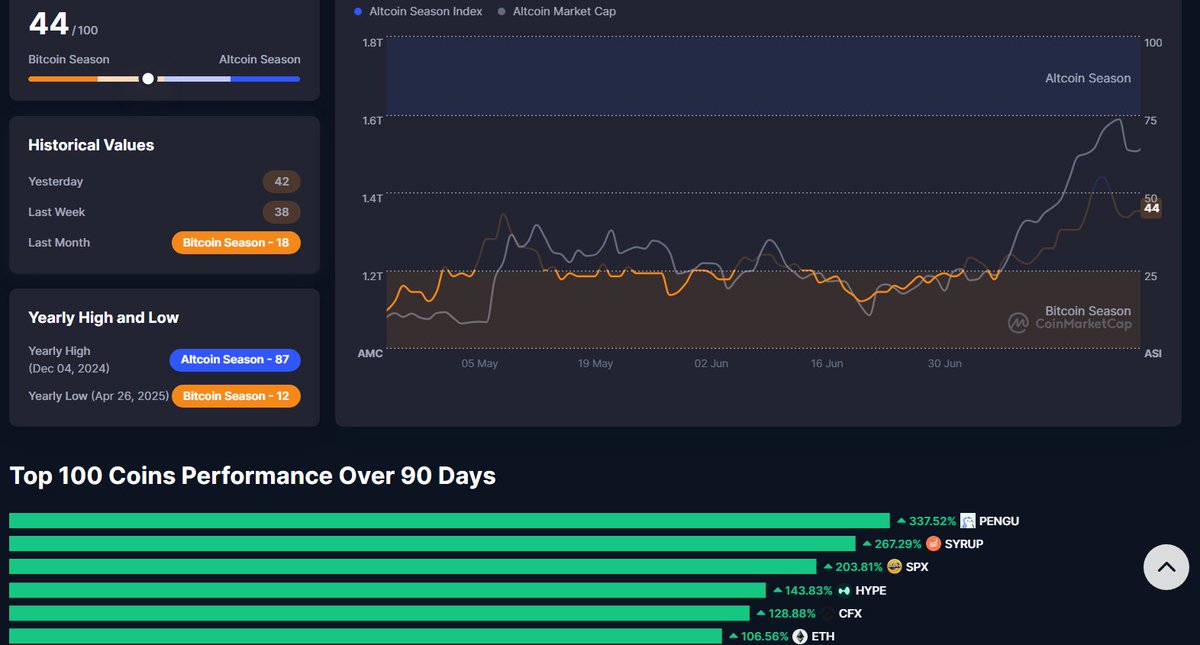Toggle the Altcoin Season Index legend
The height and width of the screenshot is (645, 1200).
point(418,12)
